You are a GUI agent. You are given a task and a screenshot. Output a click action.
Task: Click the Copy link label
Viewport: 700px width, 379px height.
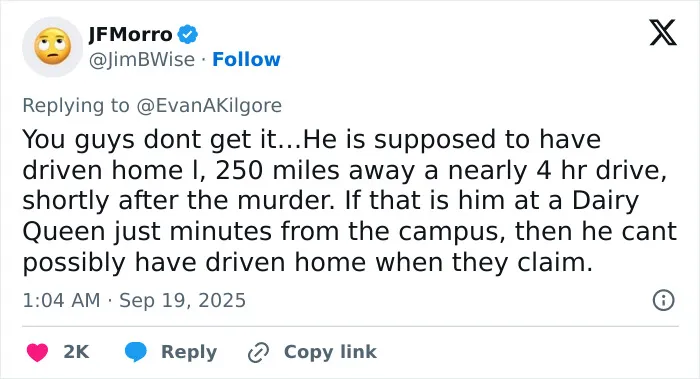[x=330, y=352]
